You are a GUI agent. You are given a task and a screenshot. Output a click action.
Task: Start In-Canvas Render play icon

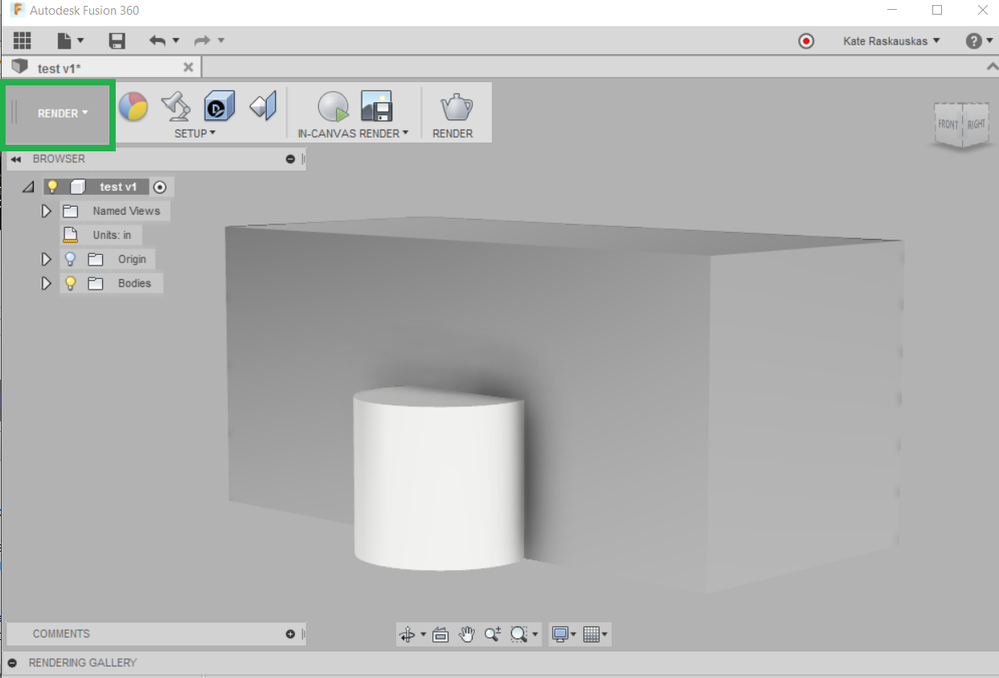click(x=332, y=107)
